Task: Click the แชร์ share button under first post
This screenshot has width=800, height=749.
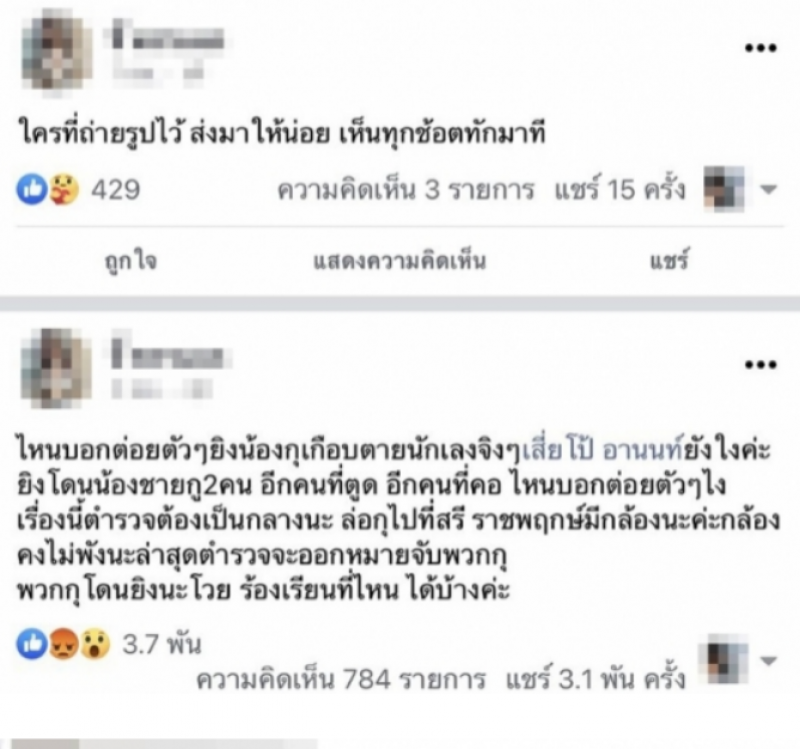Action: [x=669, y=260]
